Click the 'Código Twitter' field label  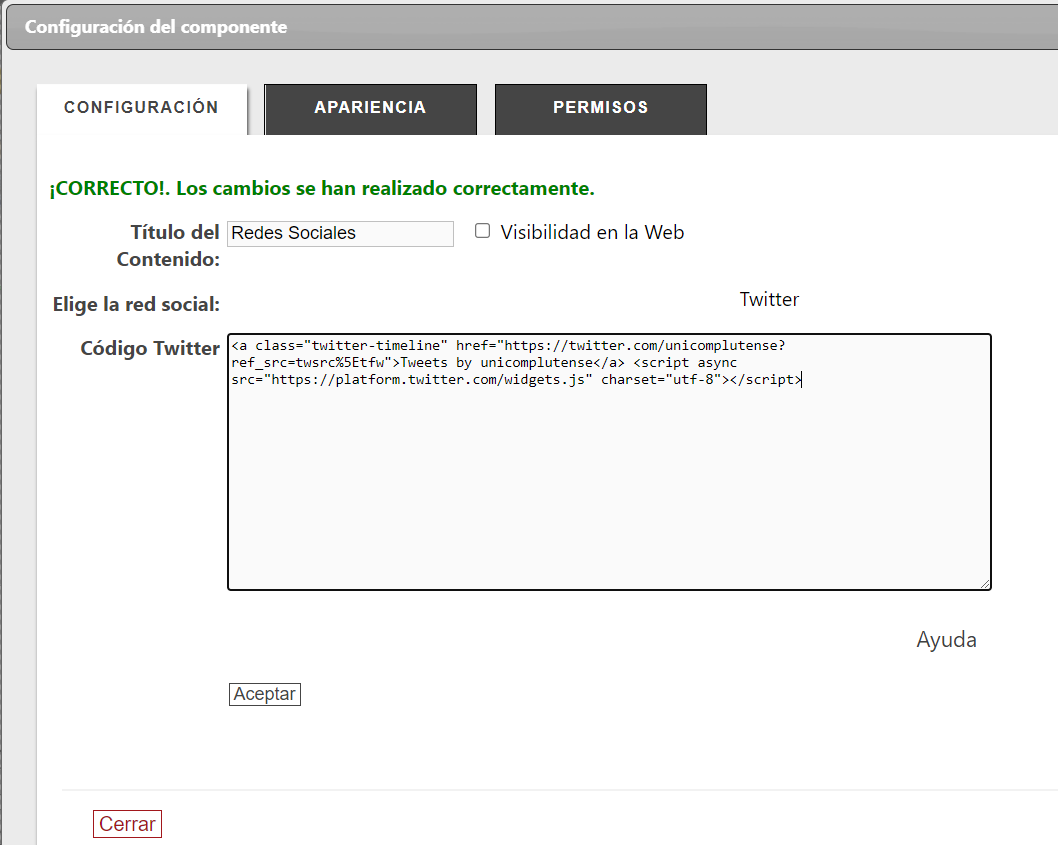(x=150, y=348)
